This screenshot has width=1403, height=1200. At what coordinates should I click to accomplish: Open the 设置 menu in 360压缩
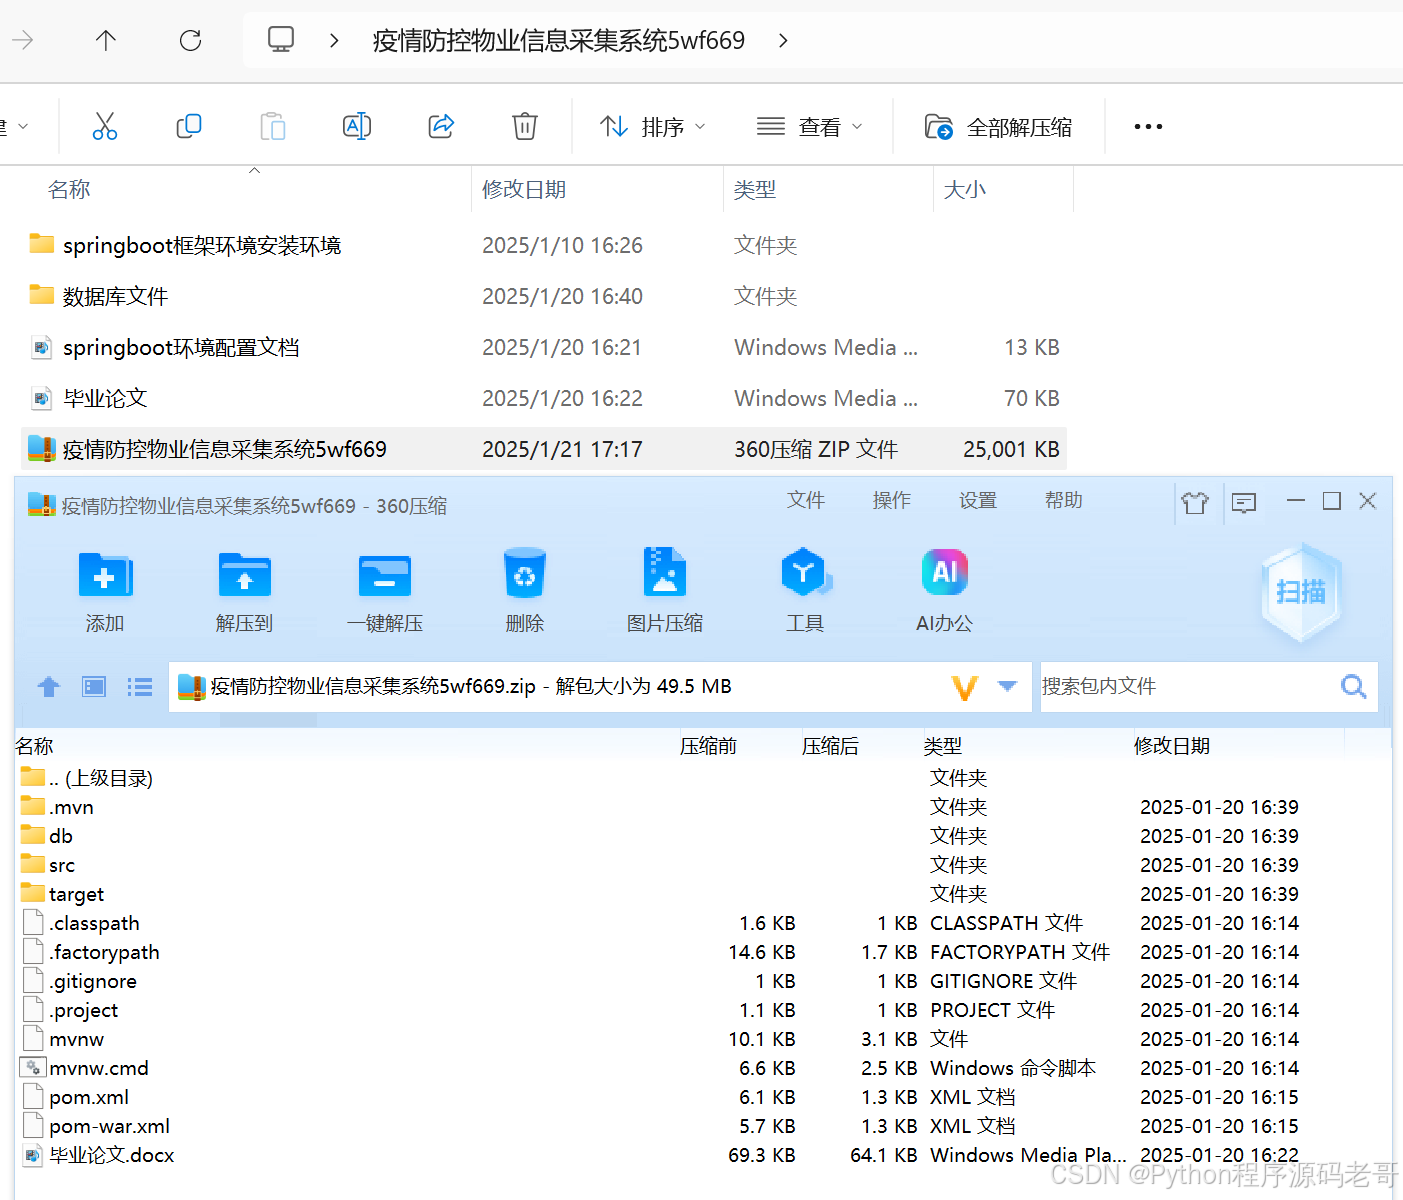[978, 500]
